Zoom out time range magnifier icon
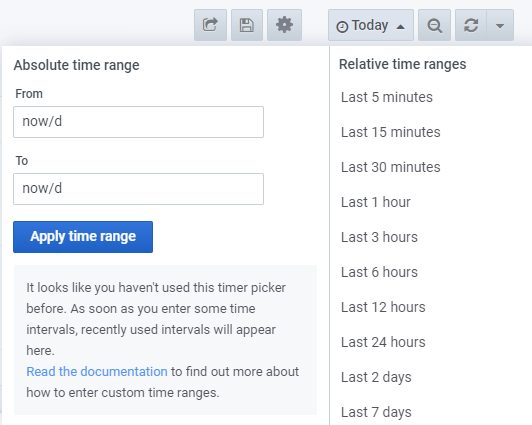532x425 pixels. tap(434, 25)
